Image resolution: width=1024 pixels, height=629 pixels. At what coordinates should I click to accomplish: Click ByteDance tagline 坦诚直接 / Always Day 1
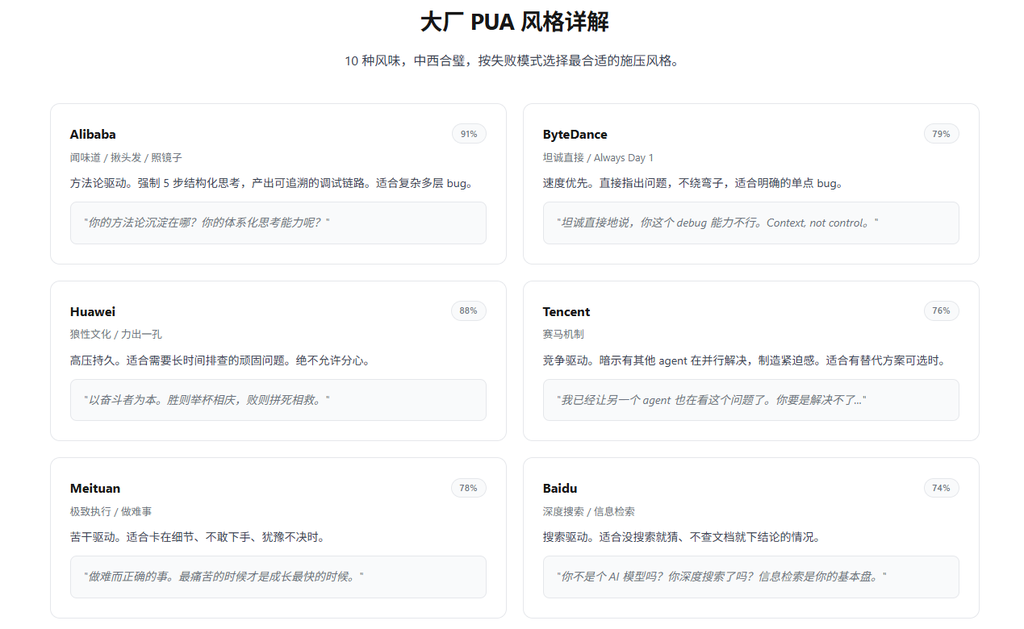[598, 157]
